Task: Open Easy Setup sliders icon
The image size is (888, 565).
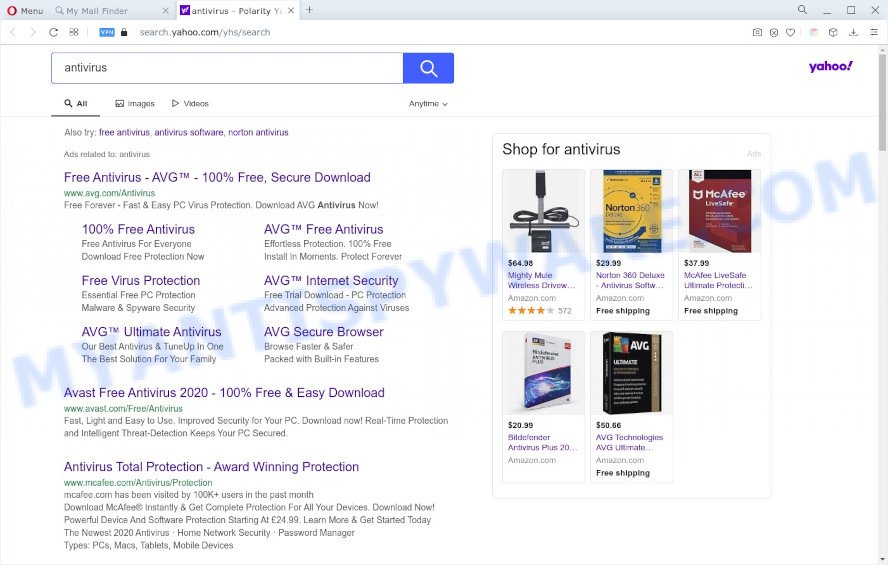Action: 874,32
